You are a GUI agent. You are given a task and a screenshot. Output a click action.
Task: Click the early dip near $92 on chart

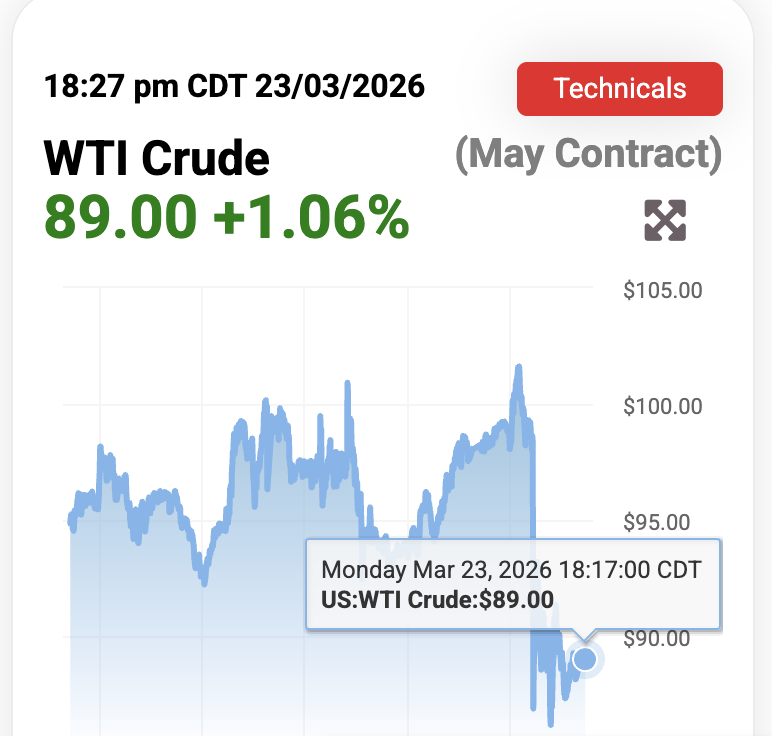click(204, 582)
